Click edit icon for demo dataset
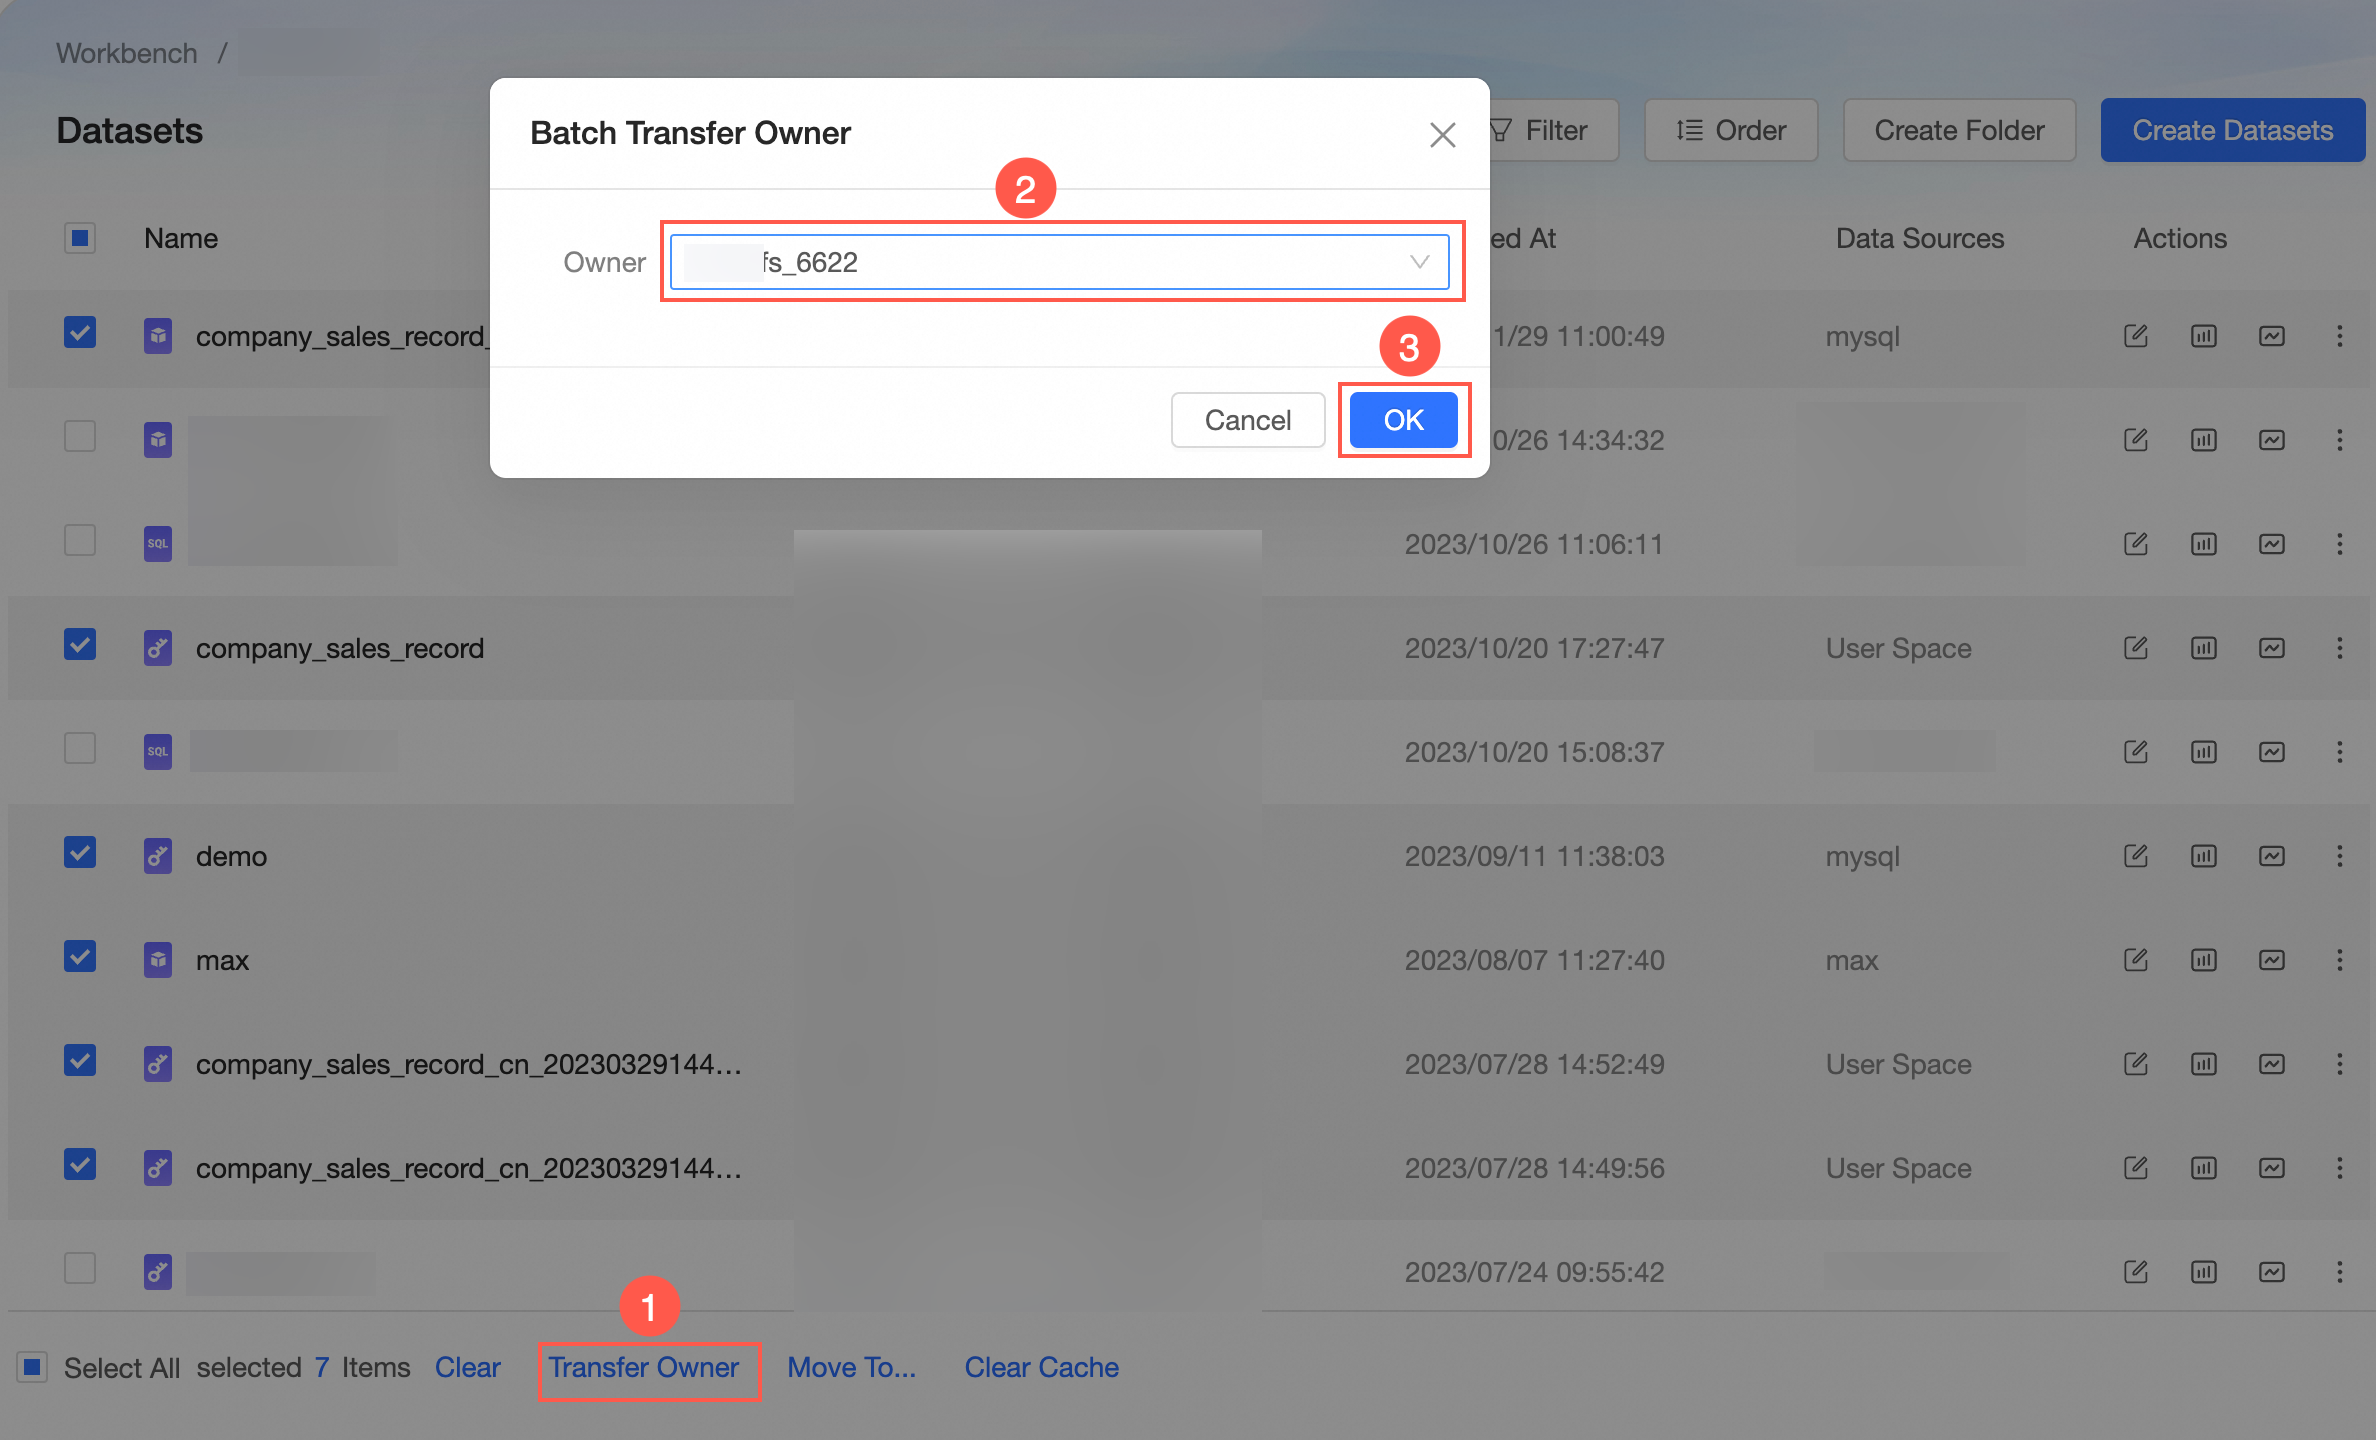The height and width of the screenshot is (1440, 2376). point(2135,856)
